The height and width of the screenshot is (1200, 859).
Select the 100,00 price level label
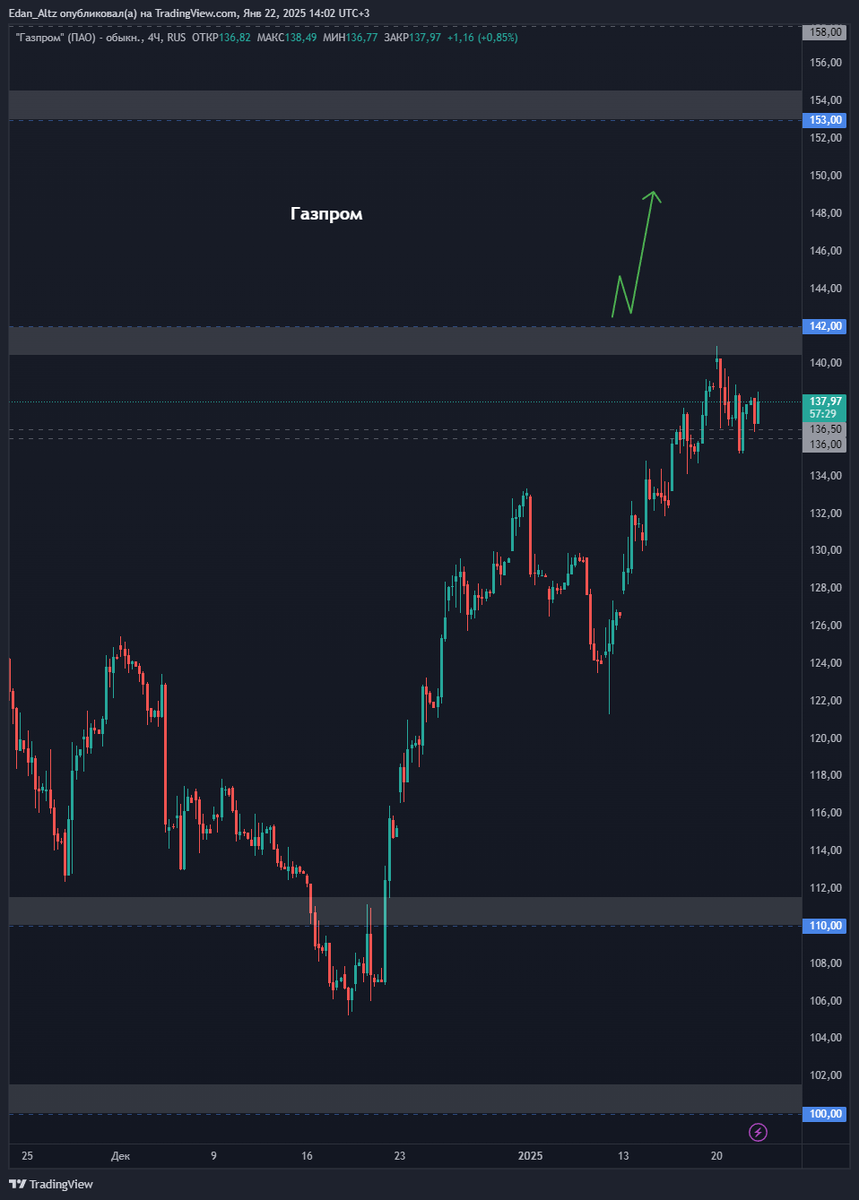coord(826,1114)
